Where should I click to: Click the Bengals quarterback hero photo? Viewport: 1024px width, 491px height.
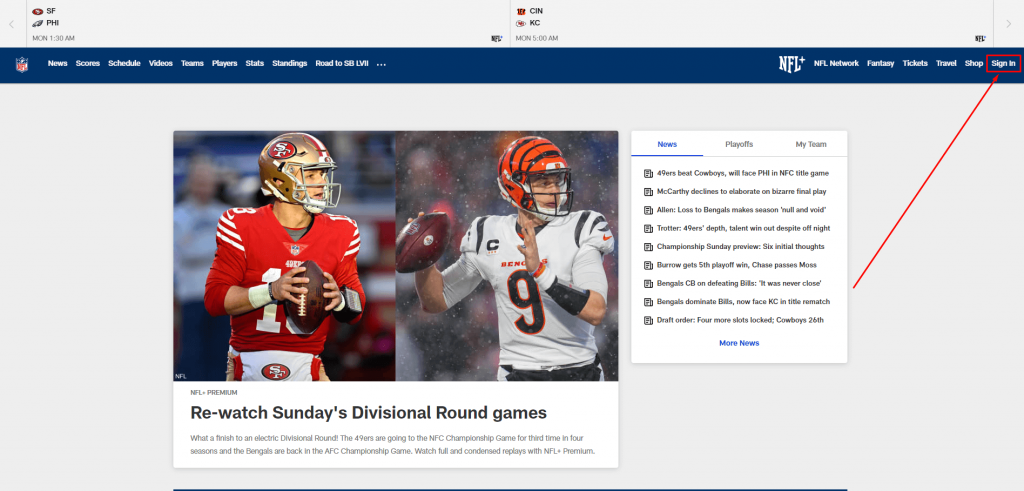point(507,256)
